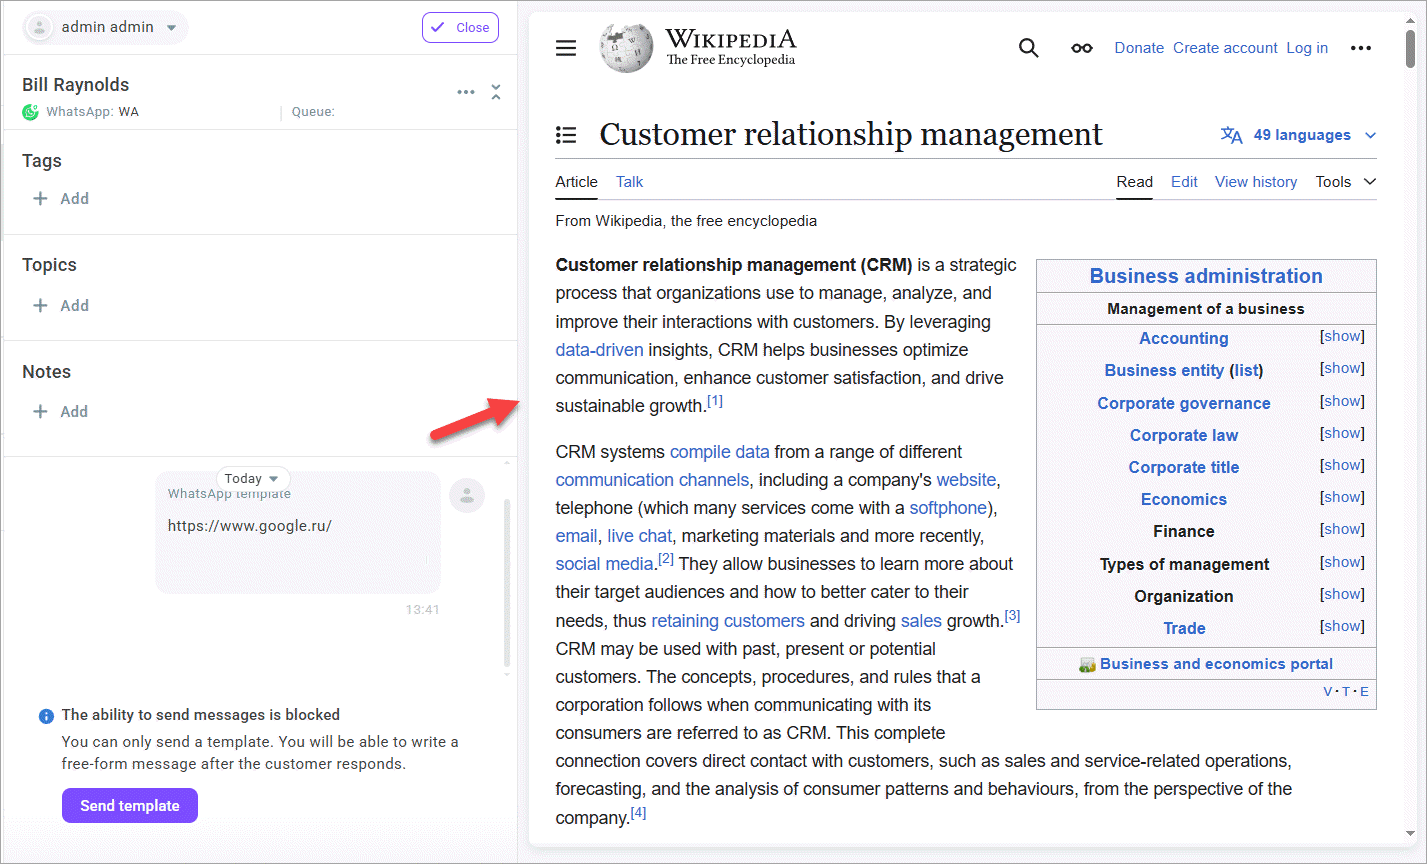This screenshot has width=1427, height=864.
Task: Click the Log in link
Action: pyautogui.click(x=1307, y=48)
